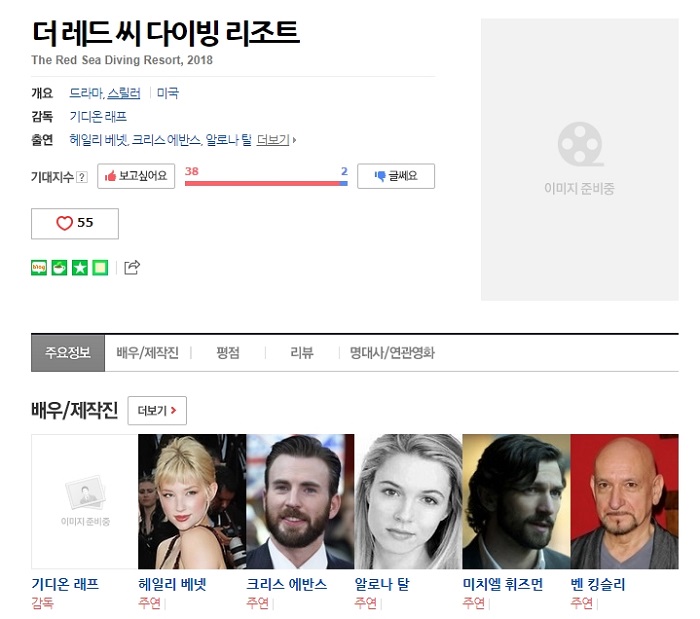
Task: Click 벤 킹슬리 name link
Action: [x=597, y=585]
